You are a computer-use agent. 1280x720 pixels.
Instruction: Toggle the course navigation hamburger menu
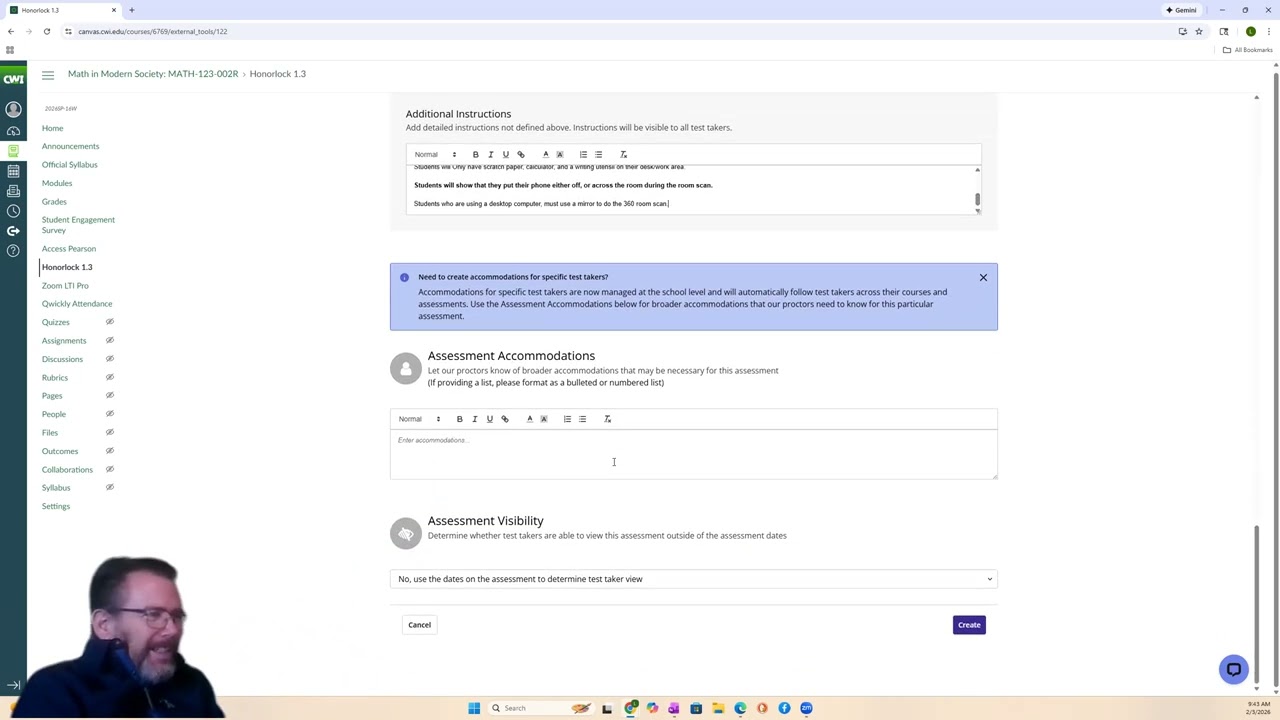[48, 75]
